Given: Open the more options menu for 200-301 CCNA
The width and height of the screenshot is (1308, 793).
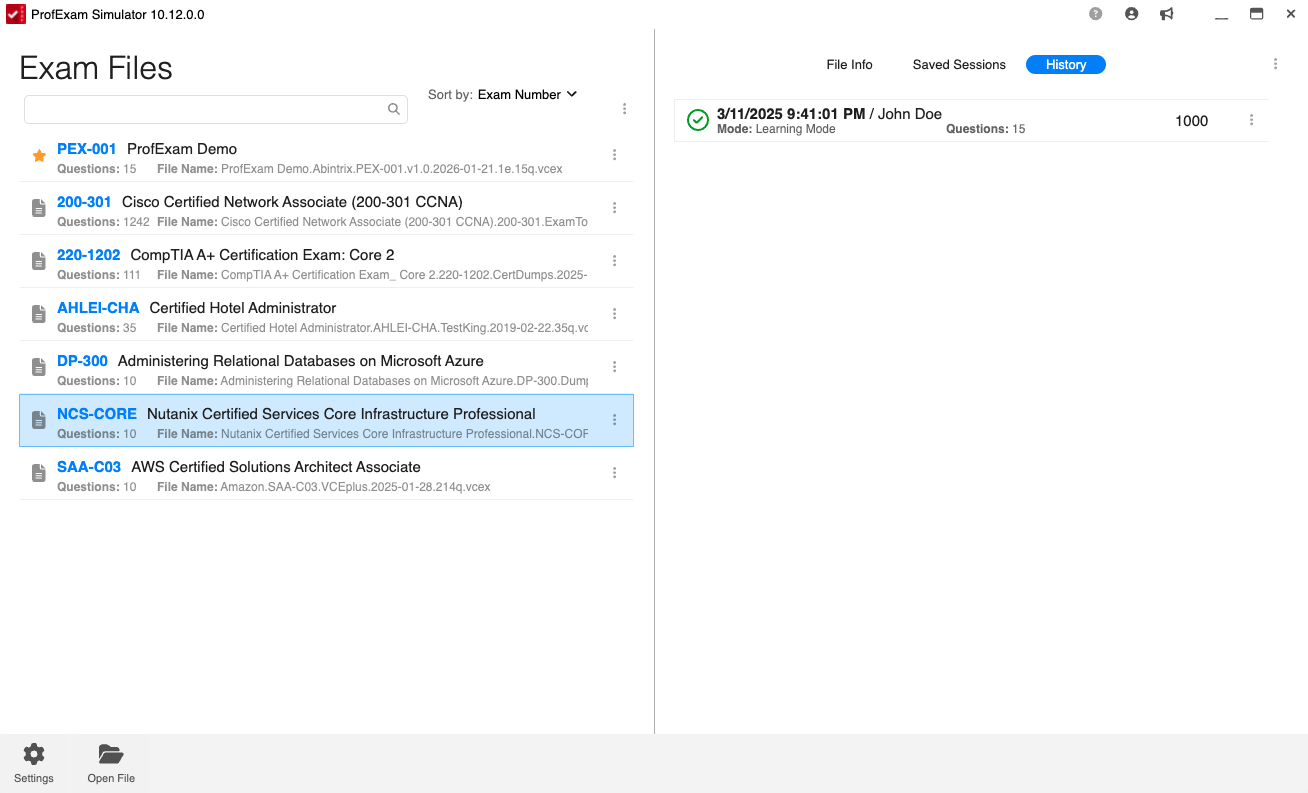Looking at the screenshot, I should (614, 208).
